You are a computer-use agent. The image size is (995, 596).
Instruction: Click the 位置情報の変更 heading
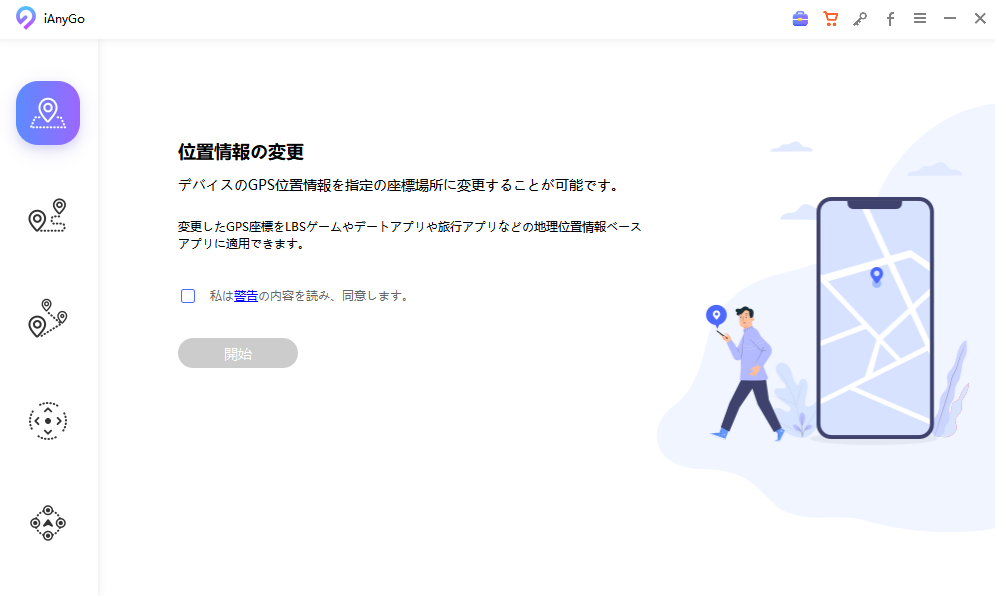tap(241, 152)
